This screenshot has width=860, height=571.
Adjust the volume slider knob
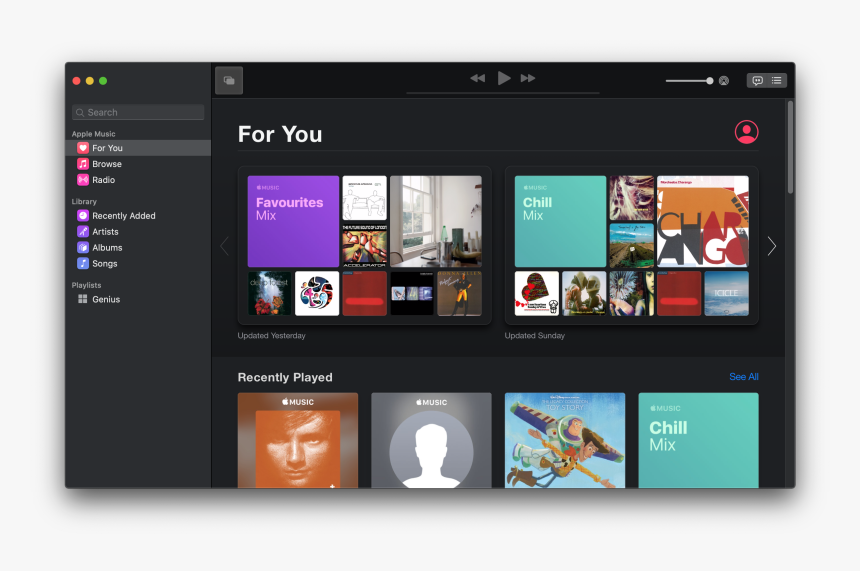click(710, 81)
